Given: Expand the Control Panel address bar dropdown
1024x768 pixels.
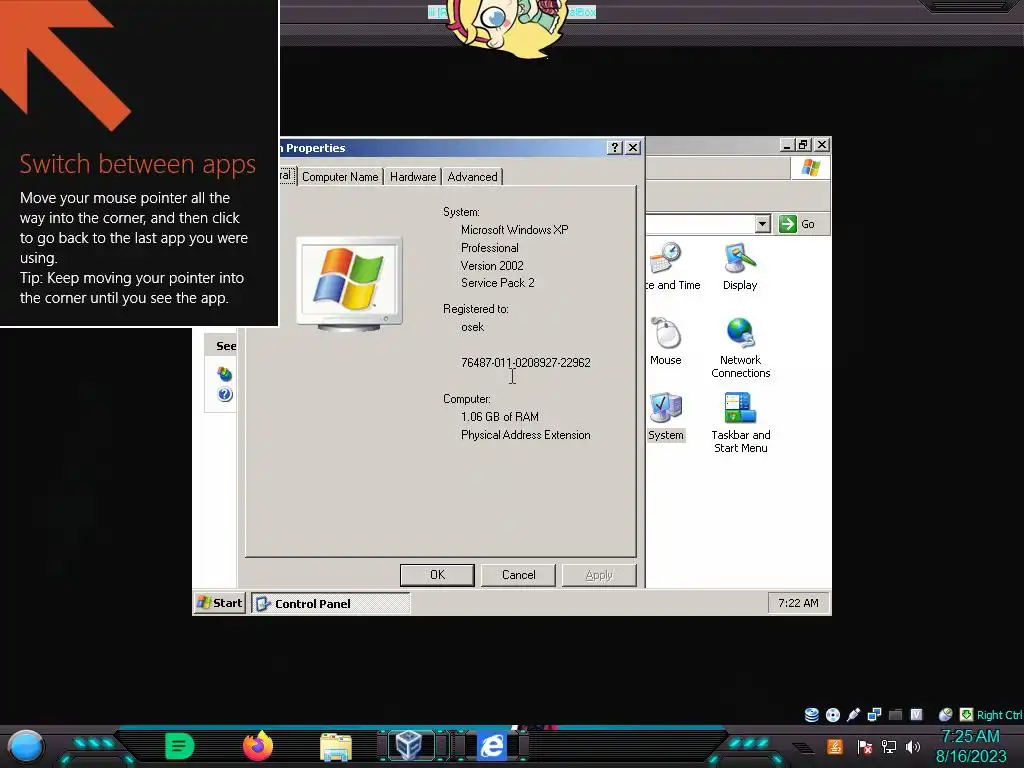Looking at the screenshot, I should click(x=762, y=224).
